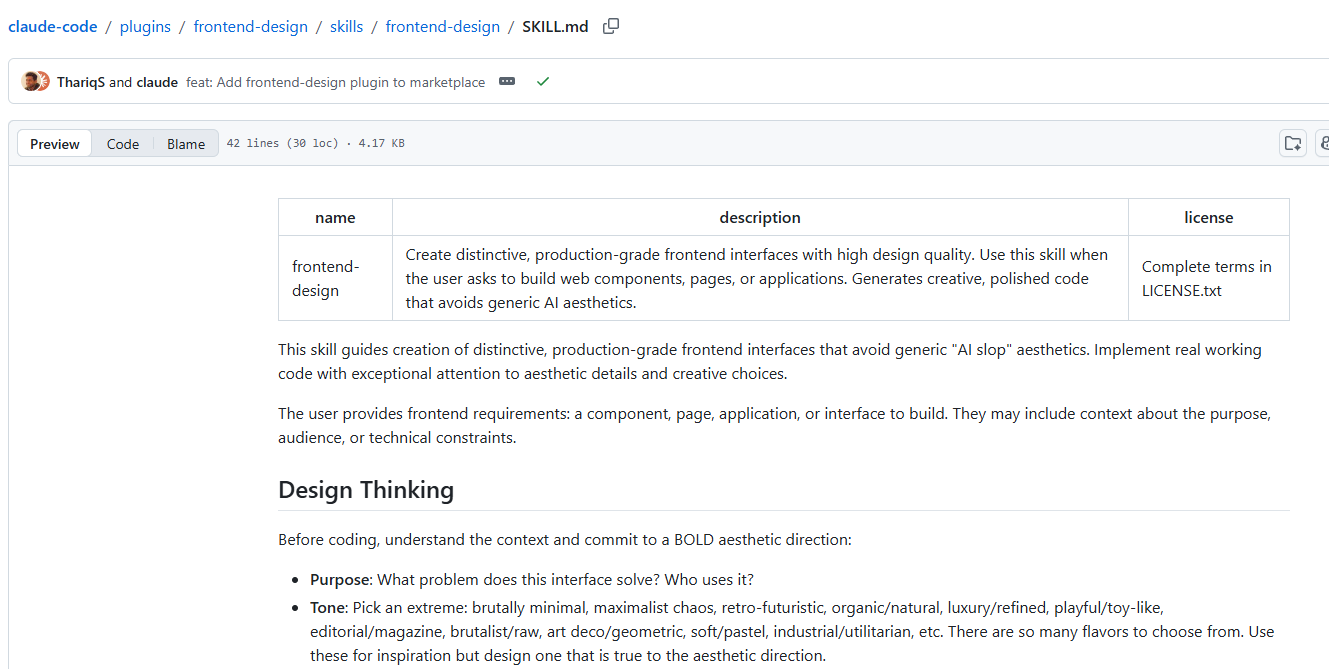Click the SKILL.md filename in breadcrumb
This screenshot has width=1329, height=669.
coord(555,27)
